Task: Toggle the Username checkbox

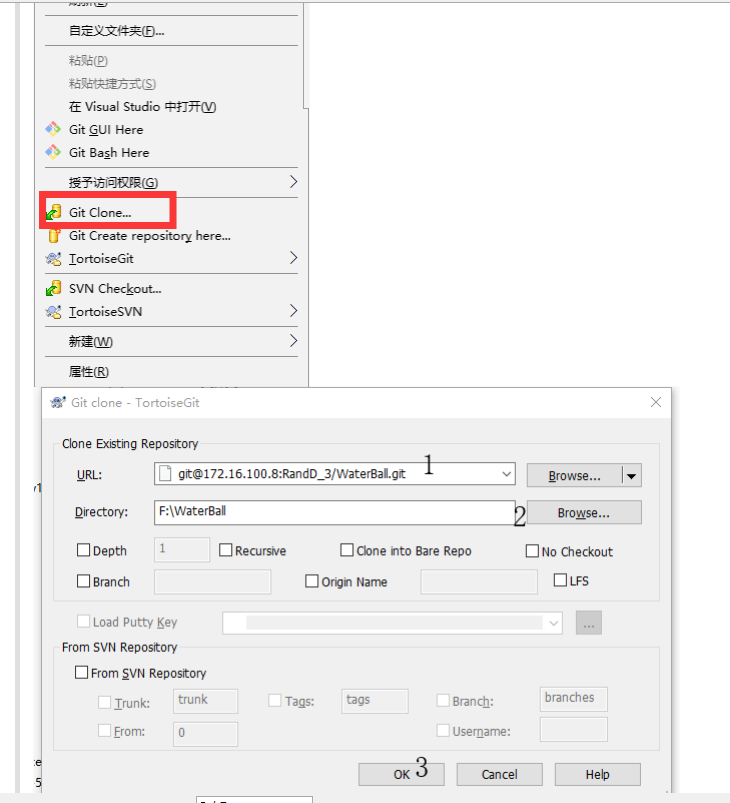Action: pos(443,730)
